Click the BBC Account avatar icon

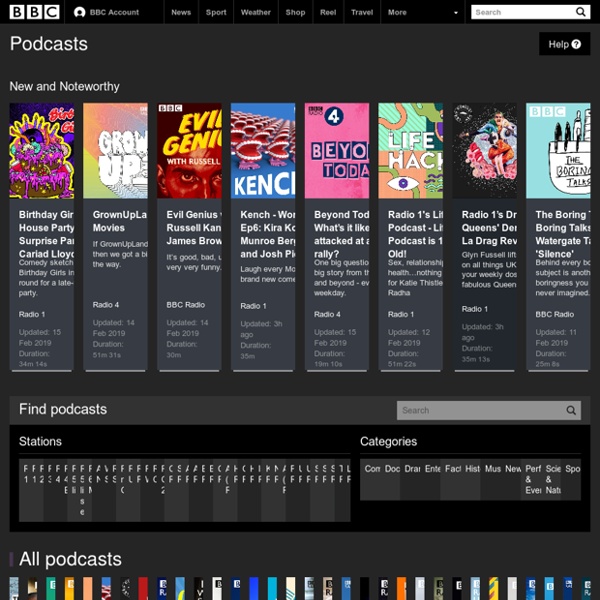click(79, 12)
